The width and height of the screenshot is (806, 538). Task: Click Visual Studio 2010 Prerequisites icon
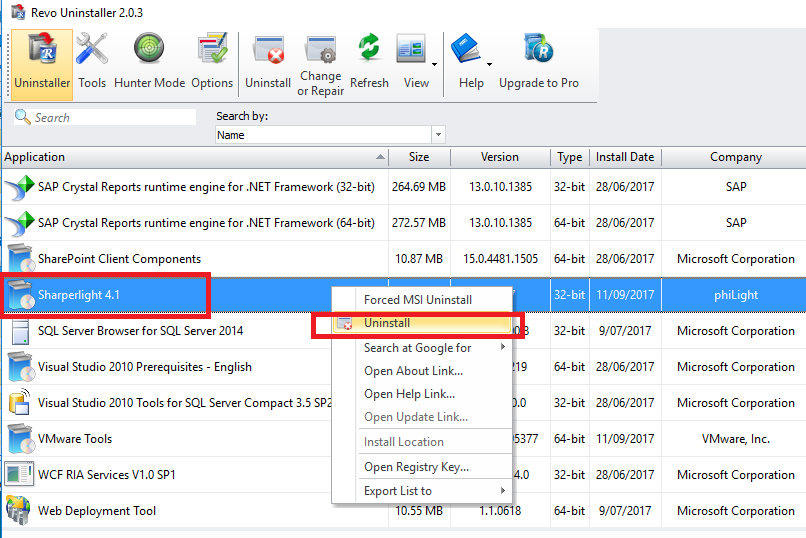click(21, 367)
